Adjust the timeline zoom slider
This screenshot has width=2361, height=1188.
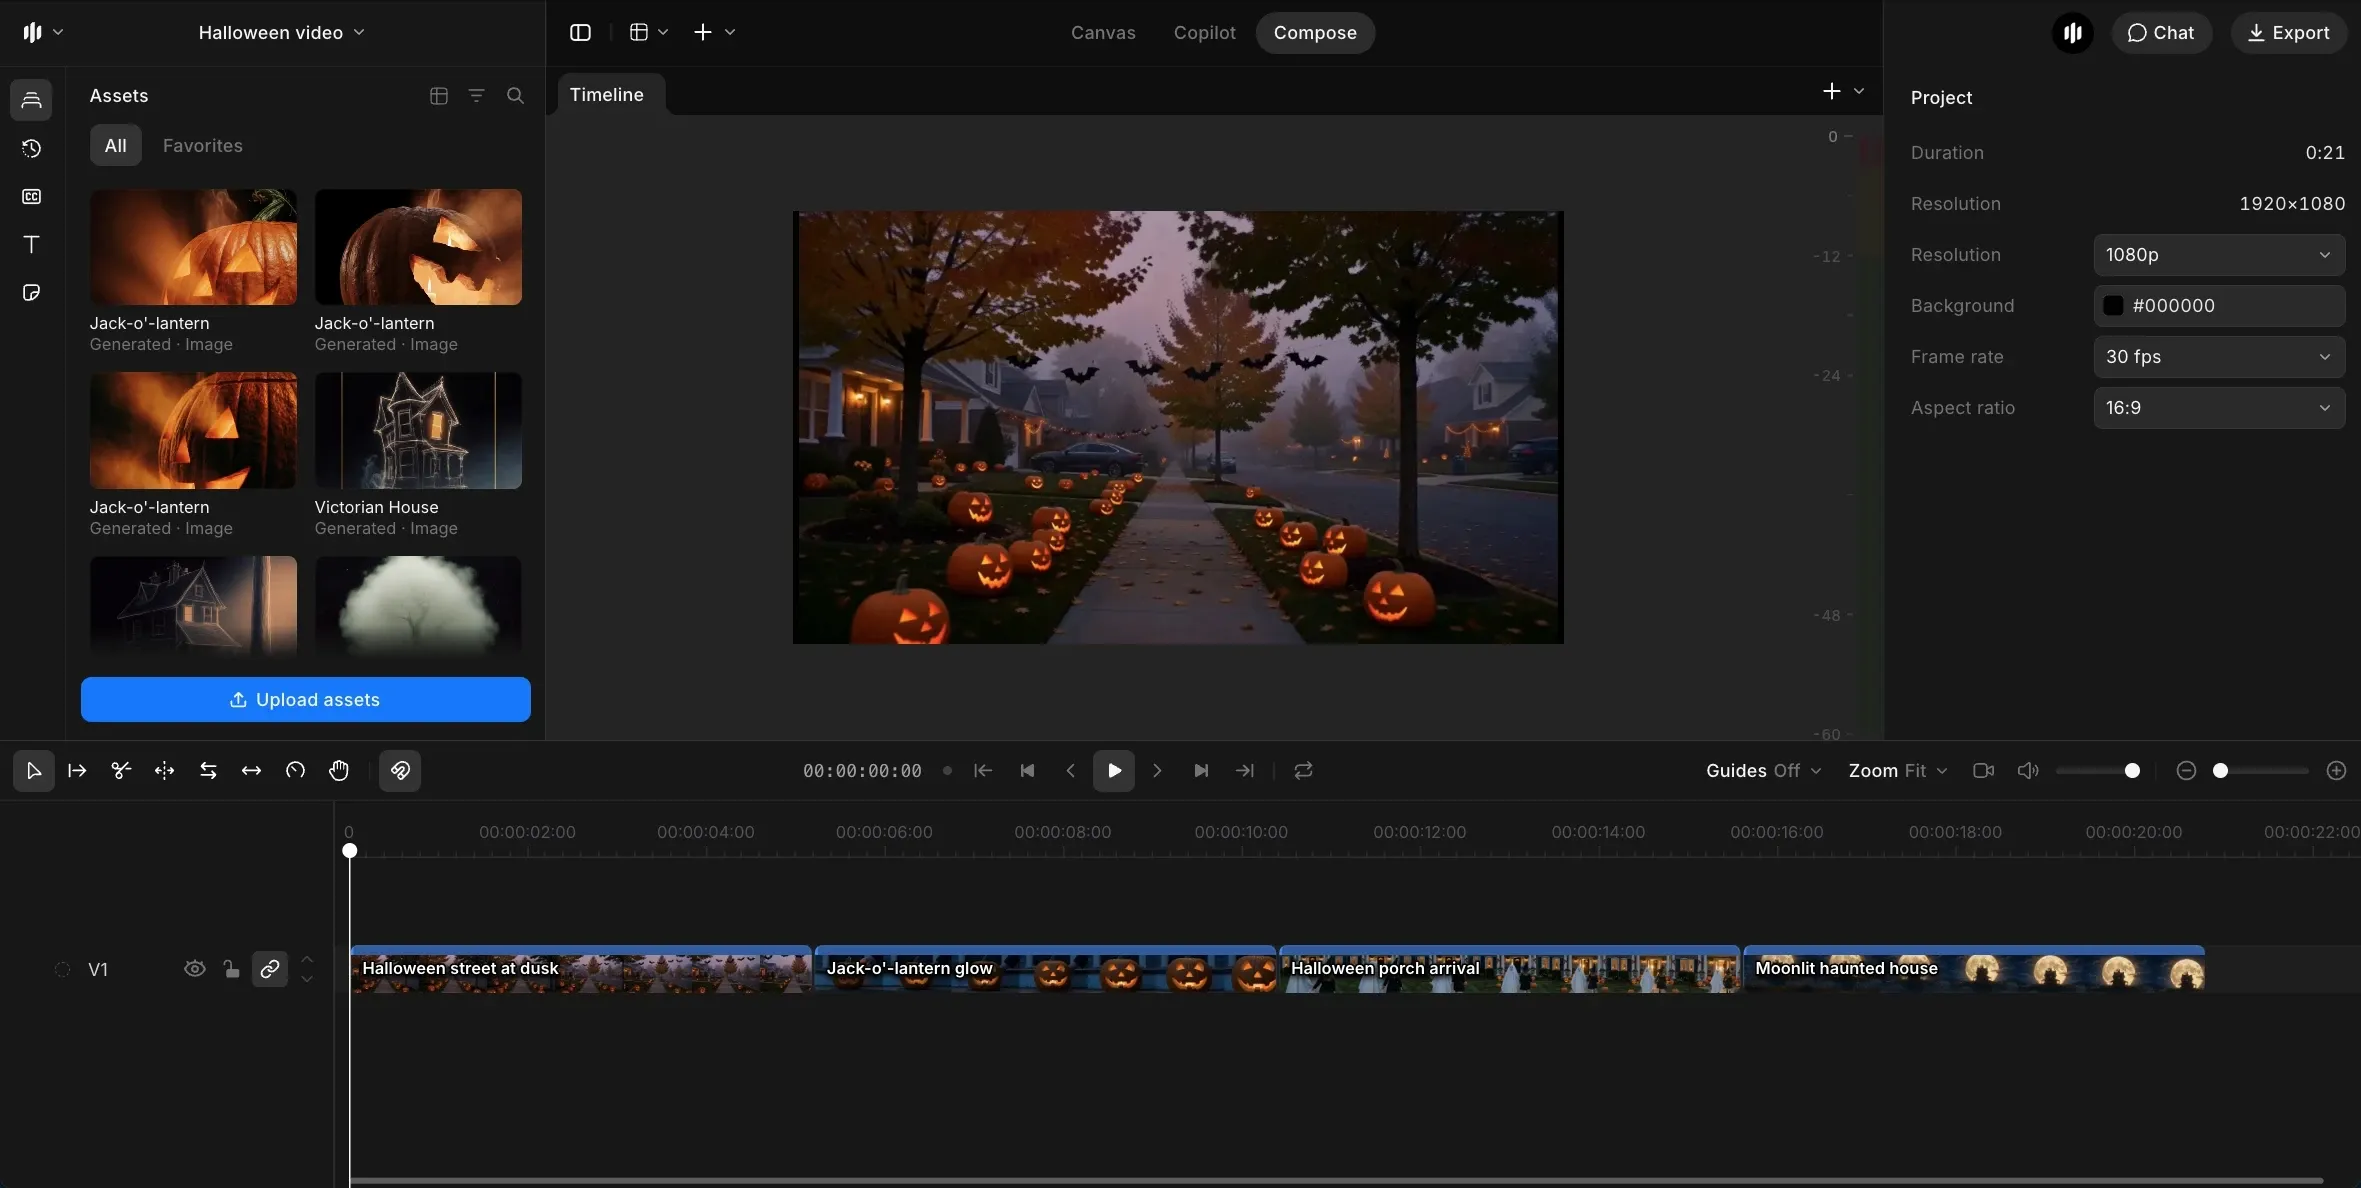click(x=2220, y=771)
